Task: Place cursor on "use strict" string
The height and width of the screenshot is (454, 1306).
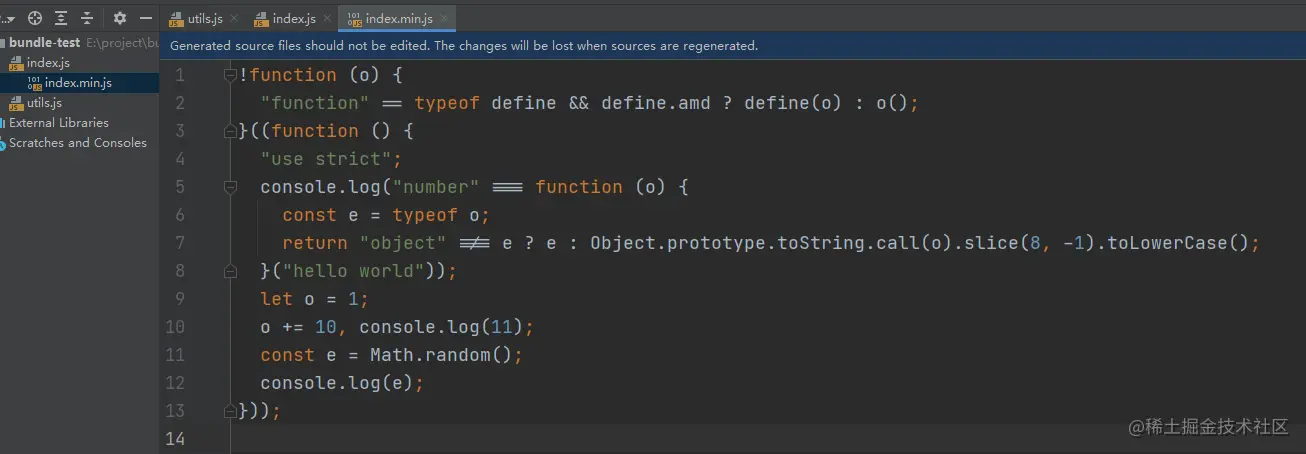Action: point(326,158)
